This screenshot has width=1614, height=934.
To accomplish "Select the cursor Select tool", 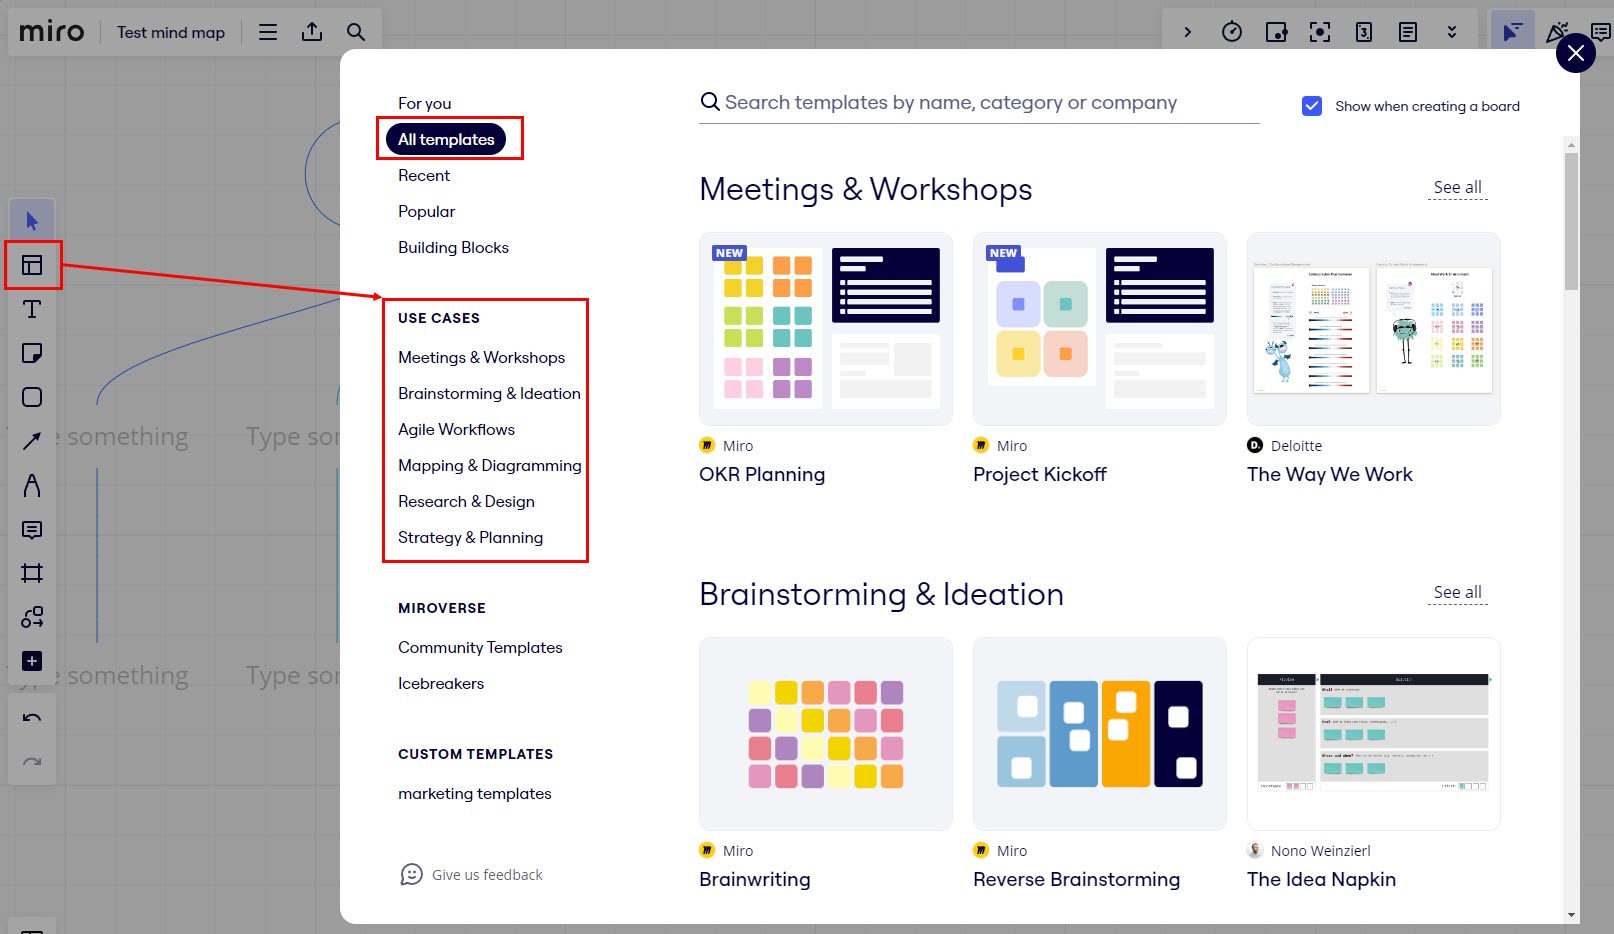I will tap(32, 221).
